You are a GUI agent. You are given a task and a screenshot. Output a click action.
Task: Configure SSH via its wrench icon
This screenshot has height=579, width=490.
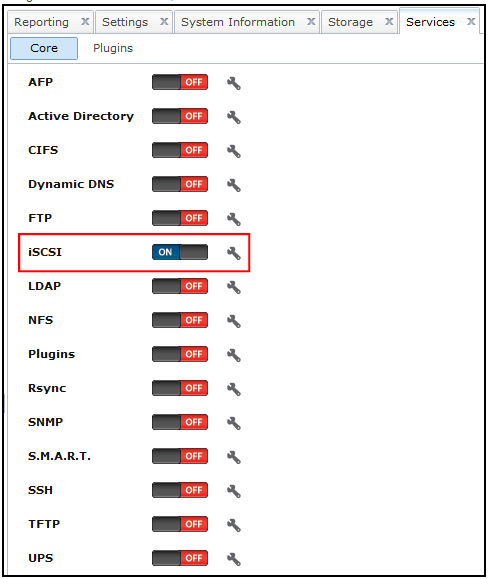pyautogui.click(x=234, y=491)
